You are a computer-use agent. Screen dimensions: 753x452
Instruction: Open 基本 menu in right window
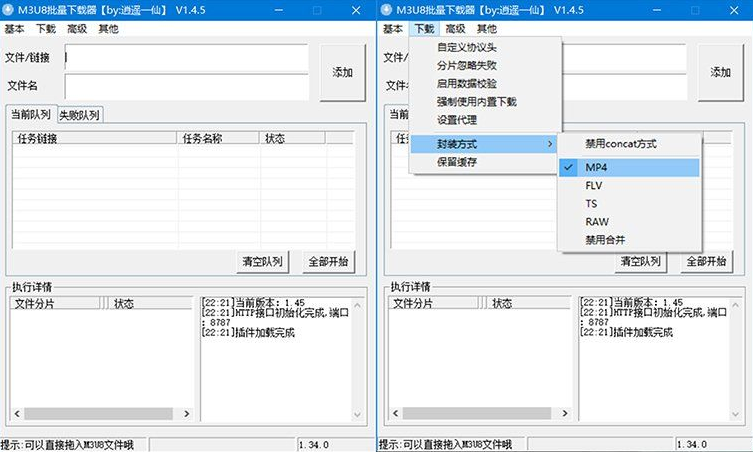pyautogui.click(x=393, y=29)
